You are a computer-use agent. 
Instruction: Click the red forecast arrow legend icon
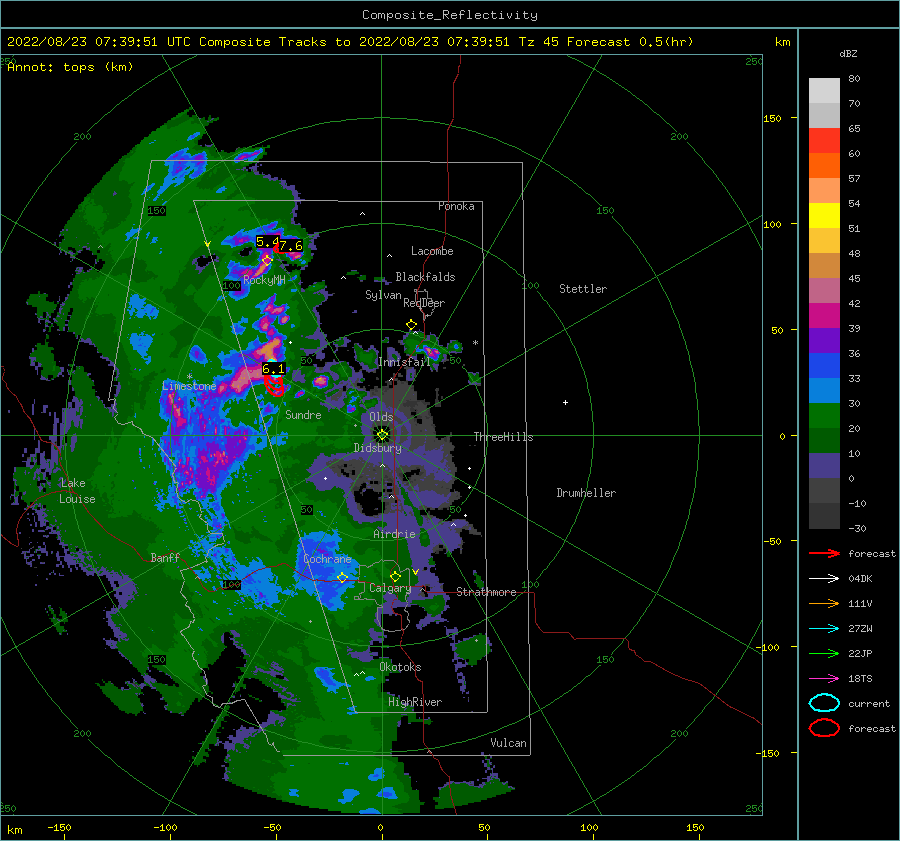[824, 553]
